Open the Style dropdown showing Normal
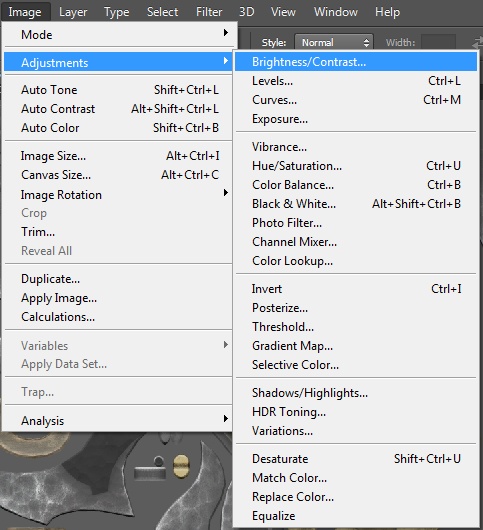The width and height of the screenshot is (483, 530). (x=334, y=43)
